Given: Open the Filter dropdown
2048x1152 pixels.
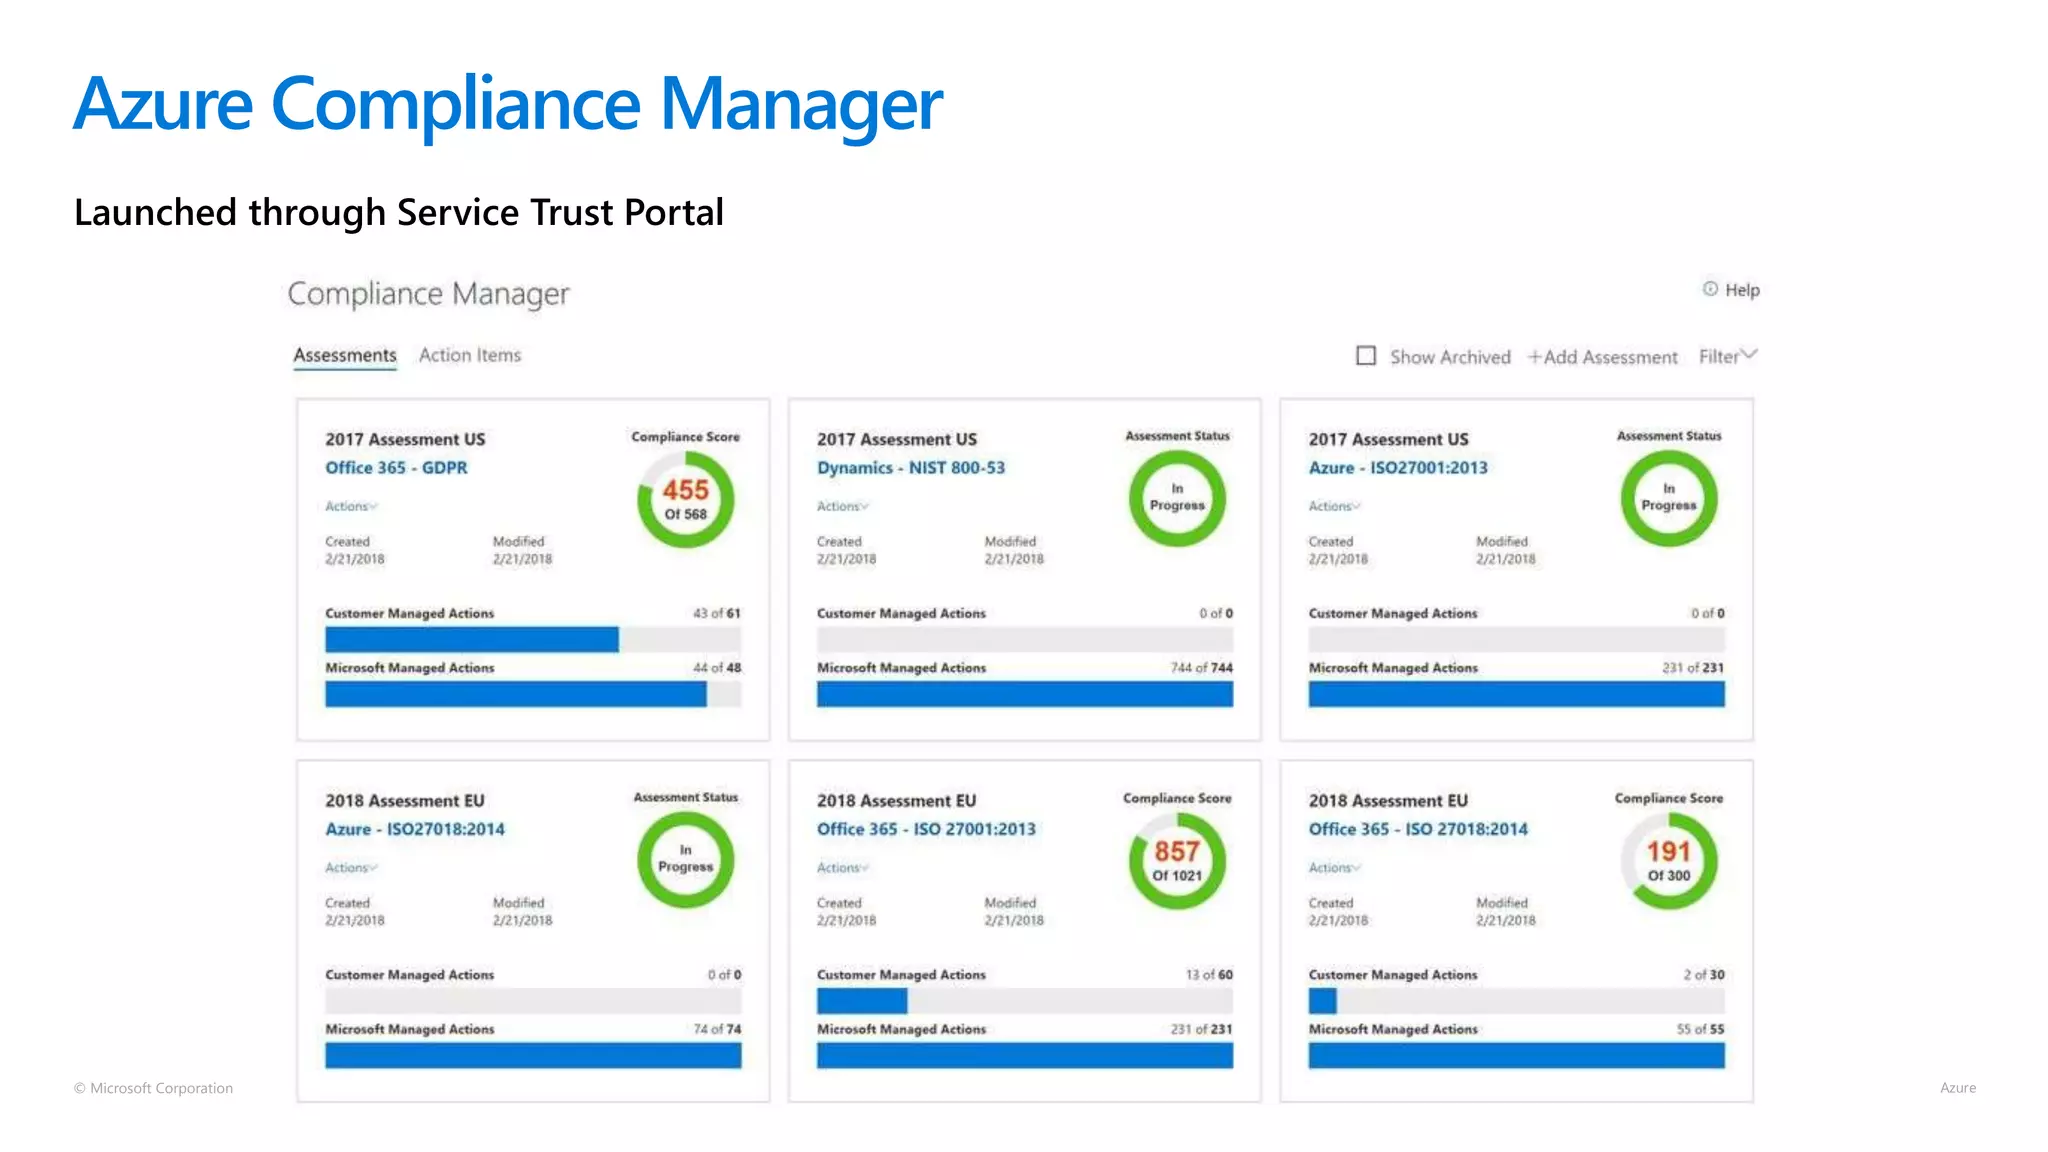Looking at the screenshot, I should pyautogui.click(x=1727, y=356).
